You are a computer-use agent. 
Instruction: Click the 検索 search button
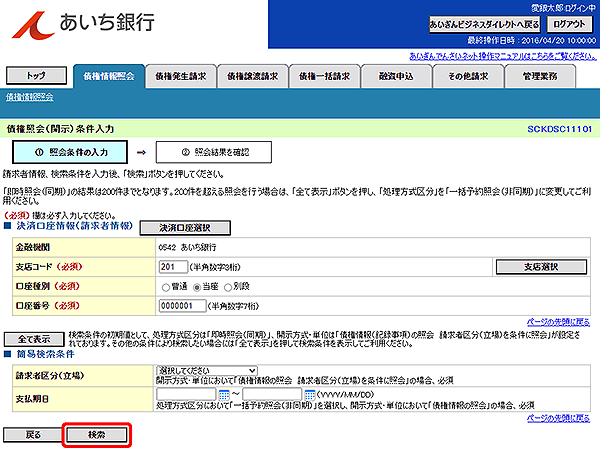tap(96, 435)
